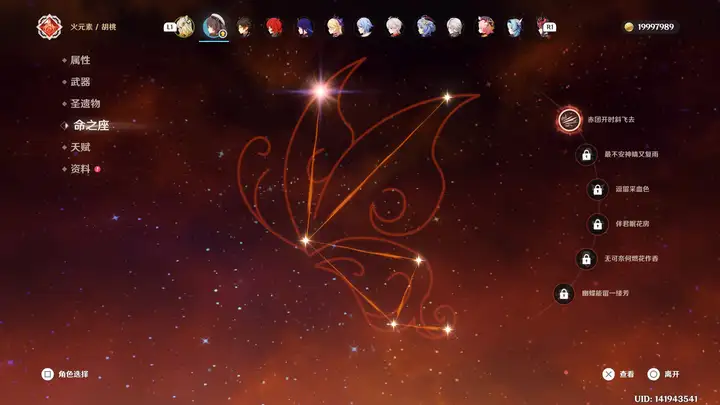Click the star at the upper-right wing tip
Viewport: 720px width, 405px height.
(x=447, y=97)
